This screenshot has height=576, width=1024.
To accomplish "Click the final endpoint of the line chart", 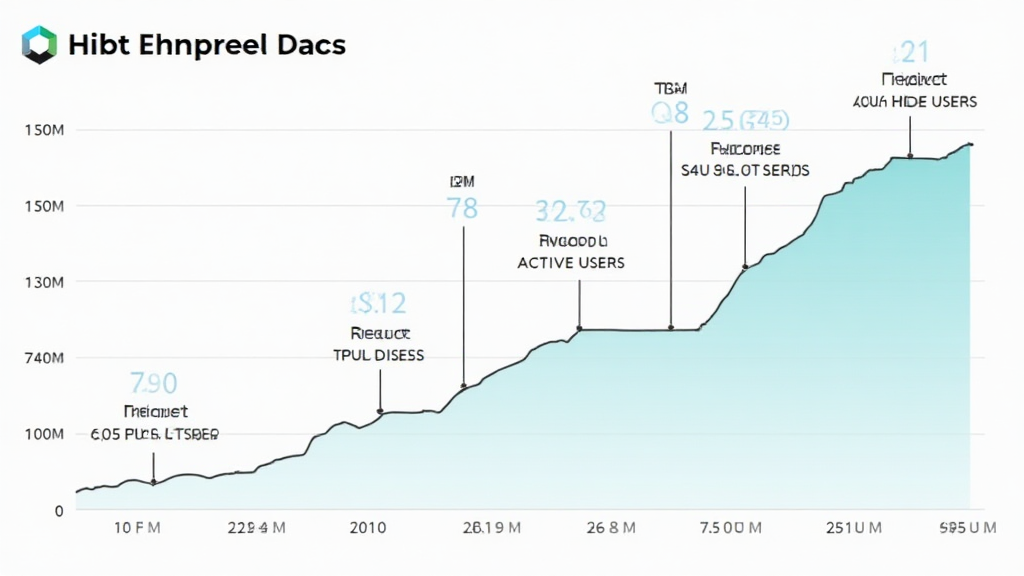I will coord(970,145).
